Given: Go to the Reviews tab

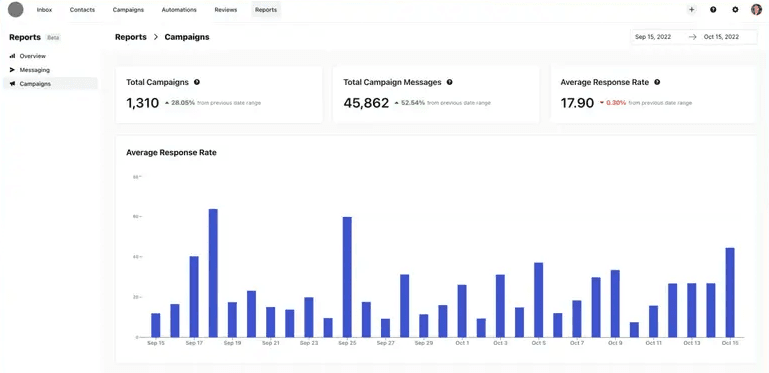Looking at the screenshot, I should tap(226, 10).
